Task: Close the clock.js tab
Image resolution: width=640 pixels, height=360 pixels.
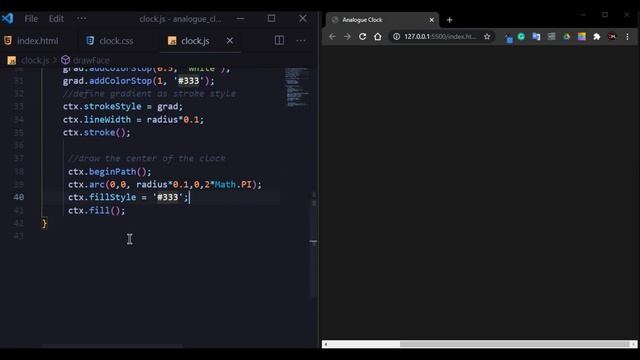Action: 230,40
